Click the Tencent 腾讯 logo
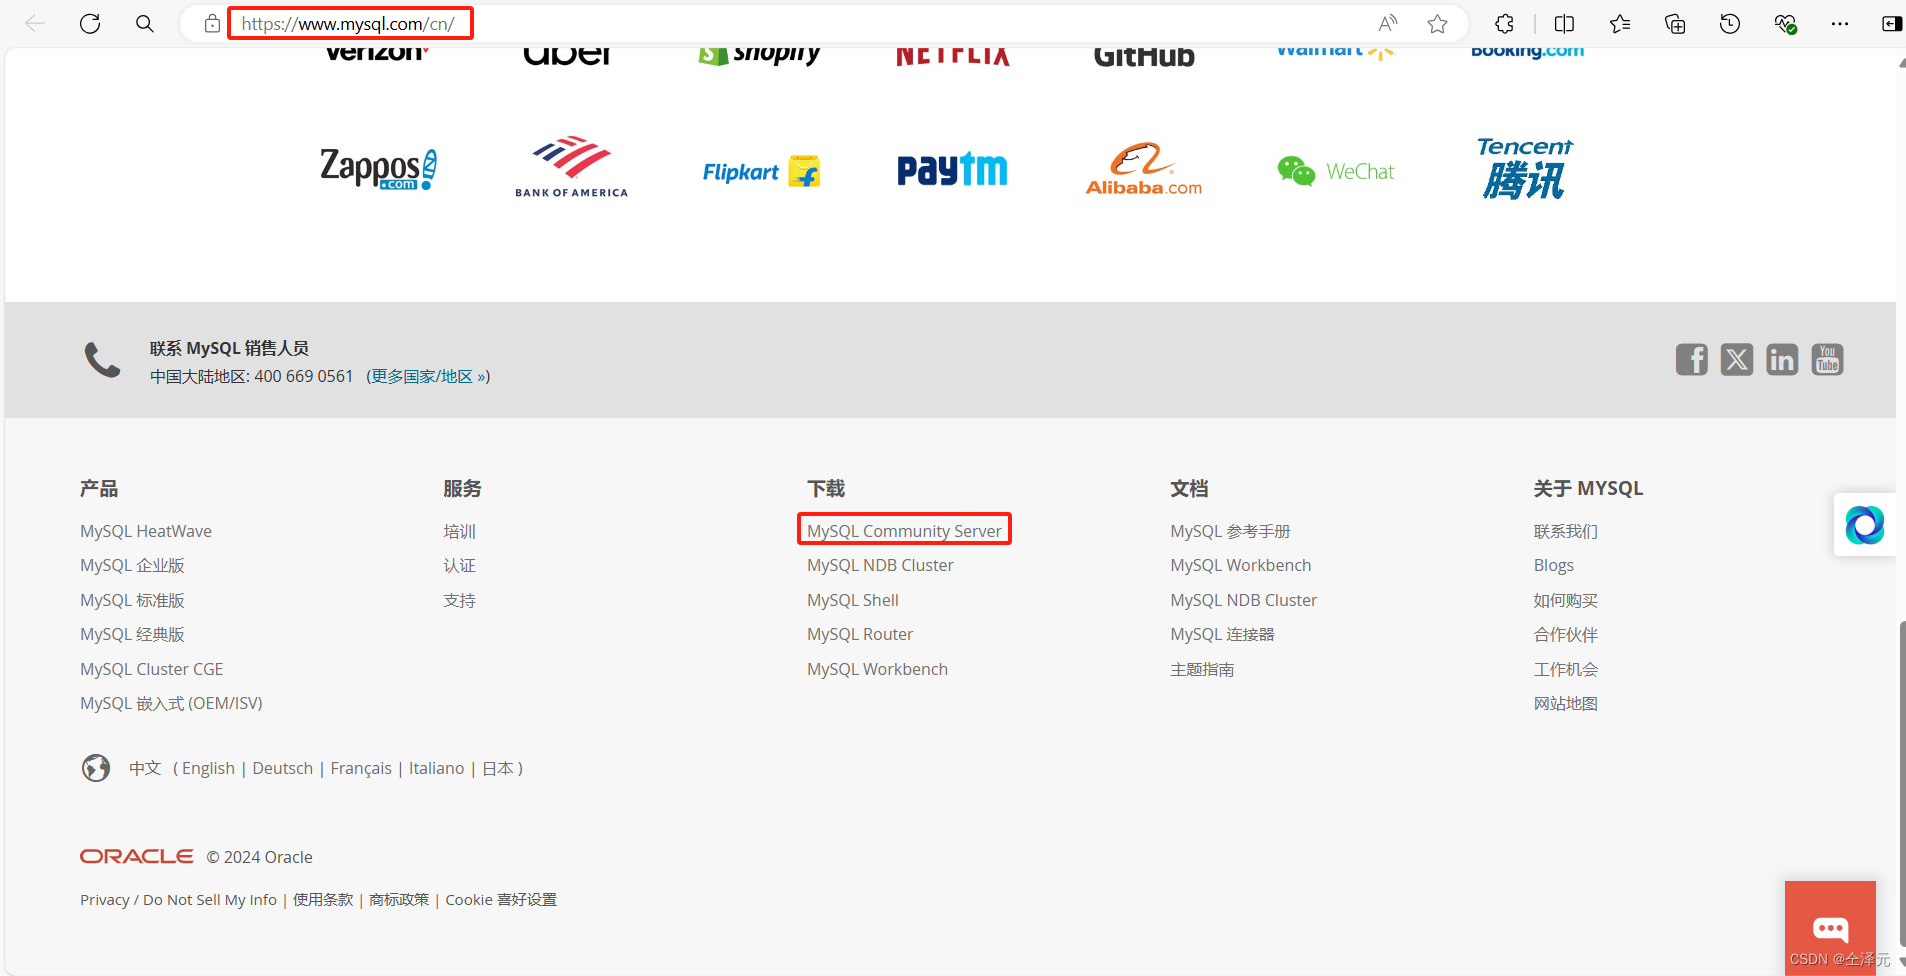This screenshot has height=976, width=1906. (1524, 168)
